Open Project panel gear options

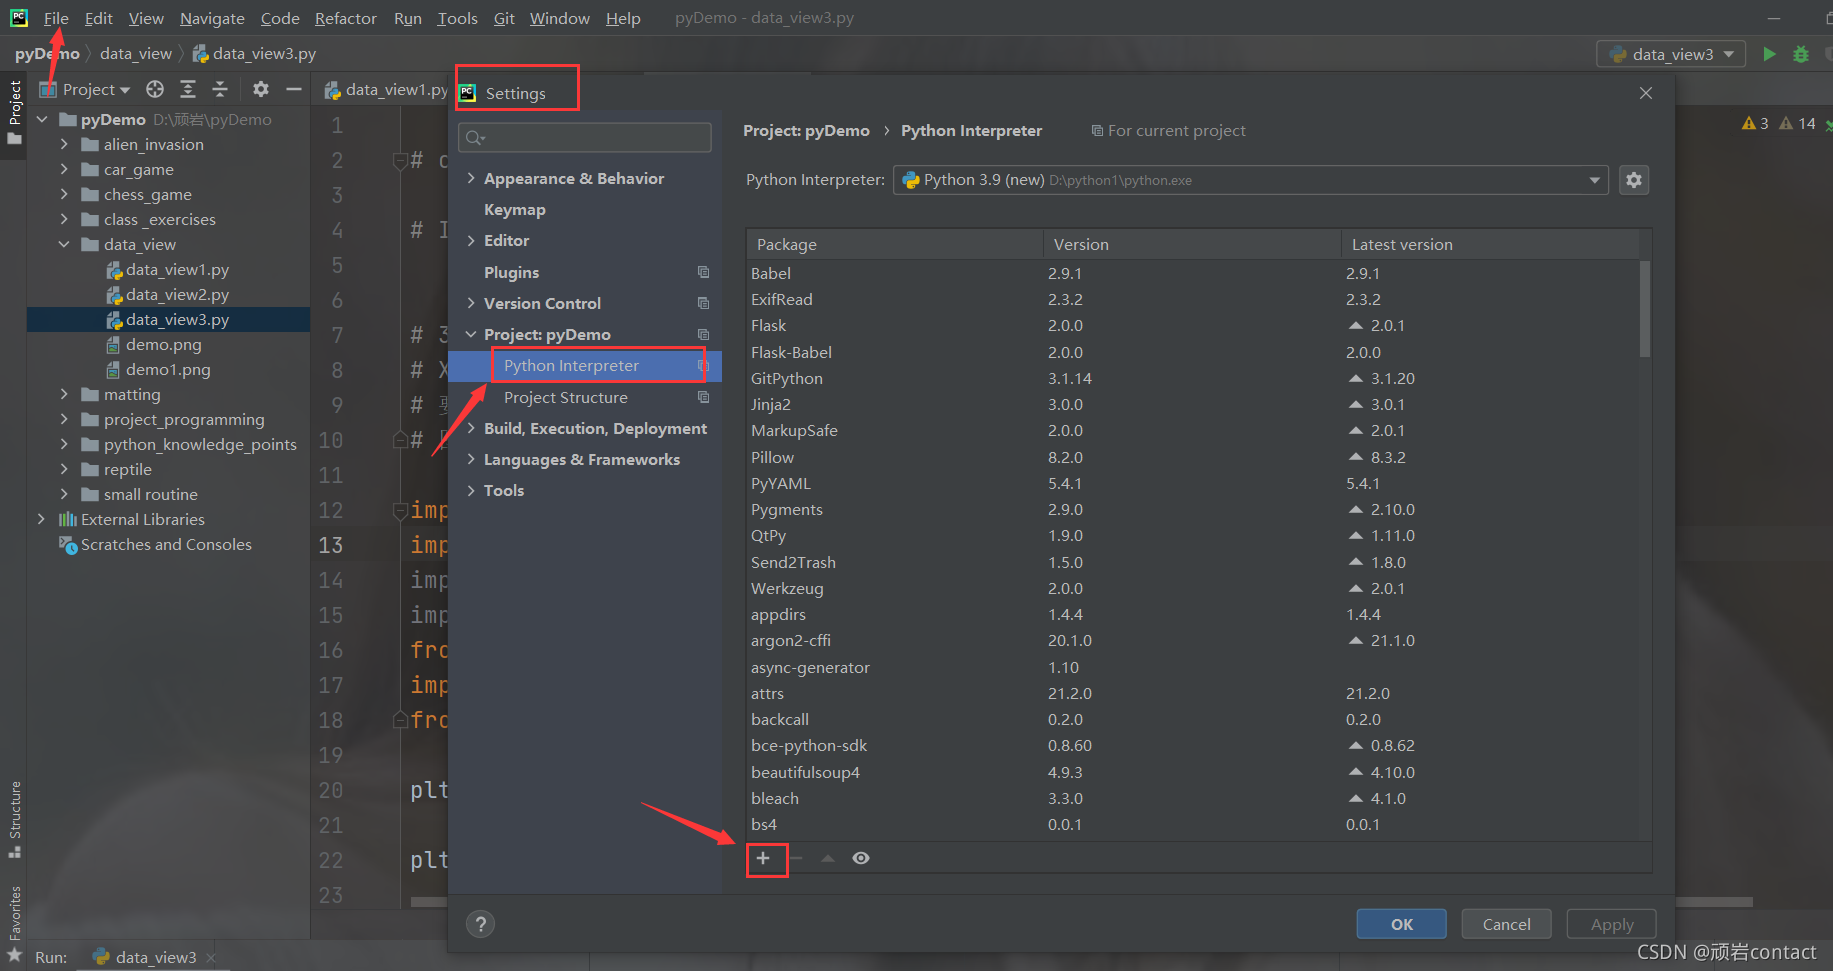[x=261, y=89]
